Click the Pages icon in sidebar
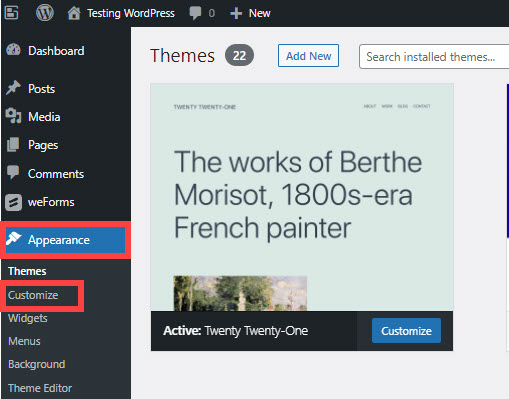The width and height of the screenshot is (509, 399). [x=13, y=145]
